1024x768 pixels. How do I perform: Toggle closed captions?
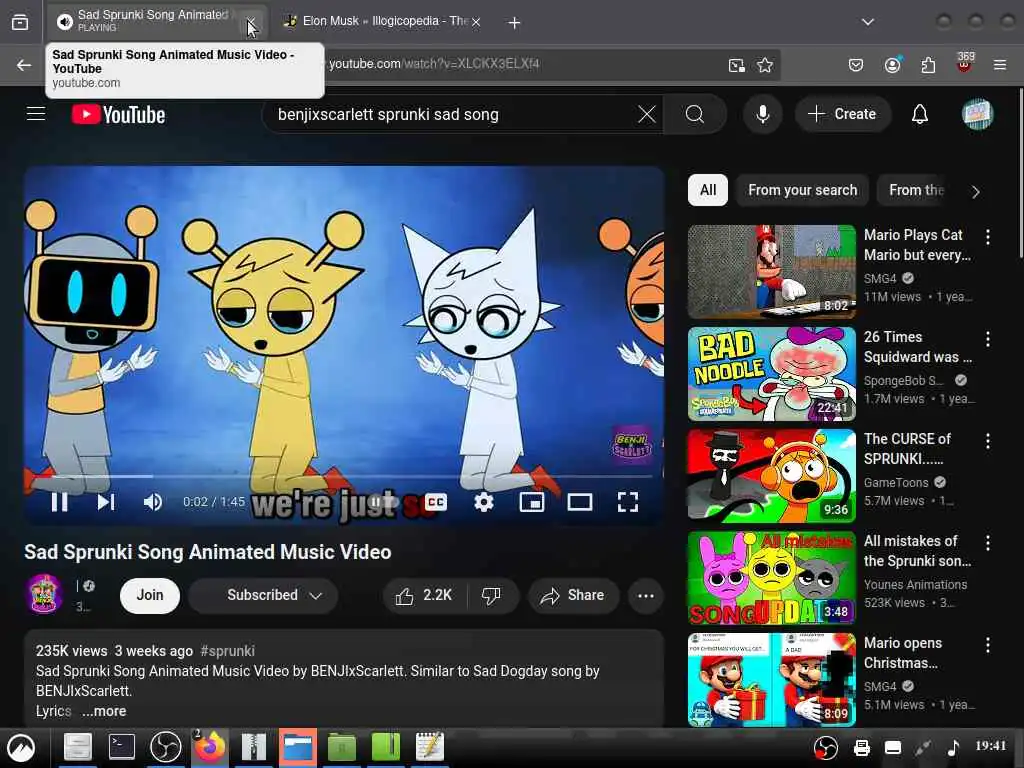[x=436, y=502]
